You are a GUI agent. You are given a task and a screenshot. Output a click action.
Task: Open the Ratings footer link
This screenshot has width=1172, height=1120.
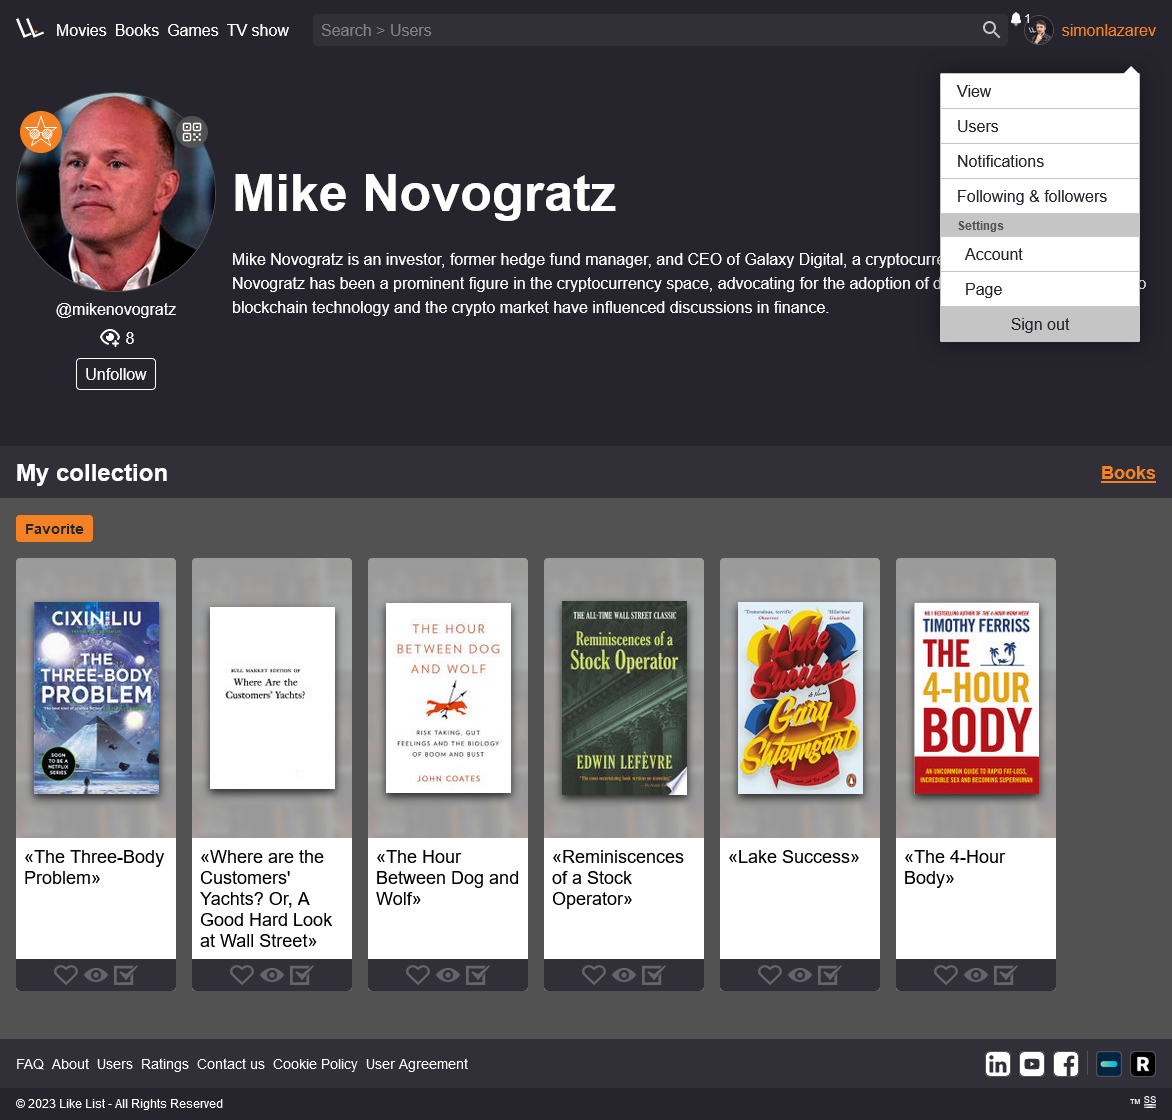pyautogui.click(x=164, y=1064)
